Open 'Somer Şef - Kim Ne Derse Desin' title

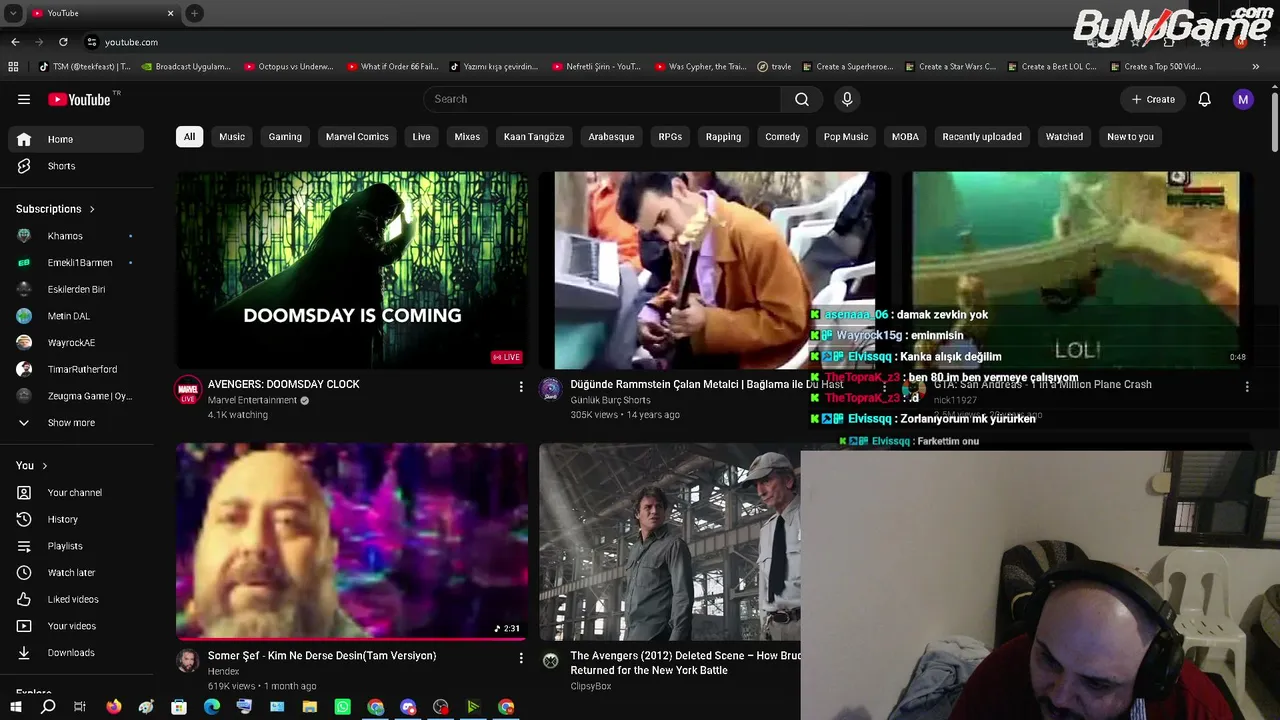[322, 656]
